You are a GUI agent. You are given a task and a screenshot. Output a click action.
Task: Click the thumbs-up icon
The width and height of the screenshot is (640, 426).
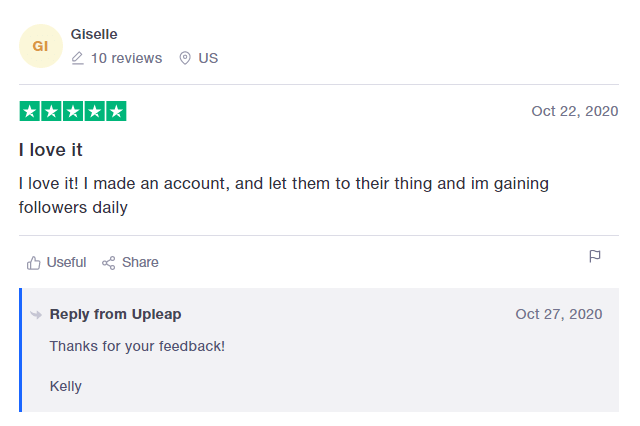click(x=33, y=263)
